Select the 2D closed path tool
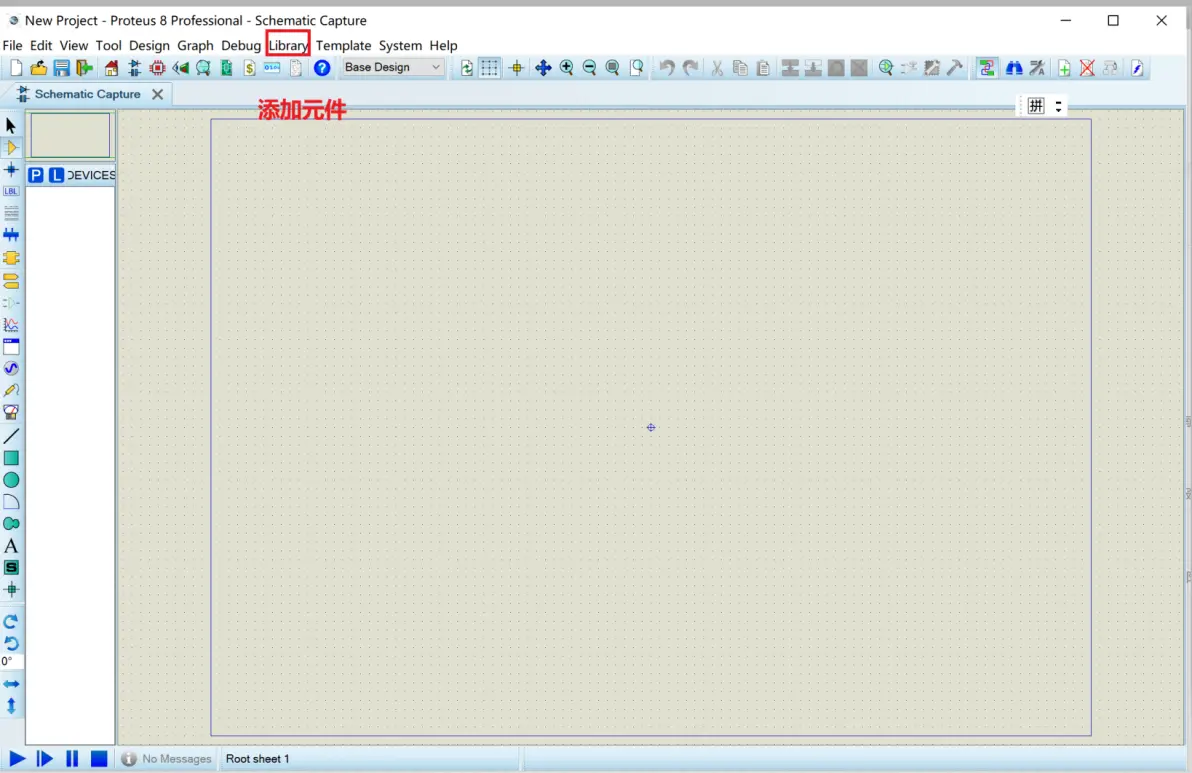 tap(11, 524)
